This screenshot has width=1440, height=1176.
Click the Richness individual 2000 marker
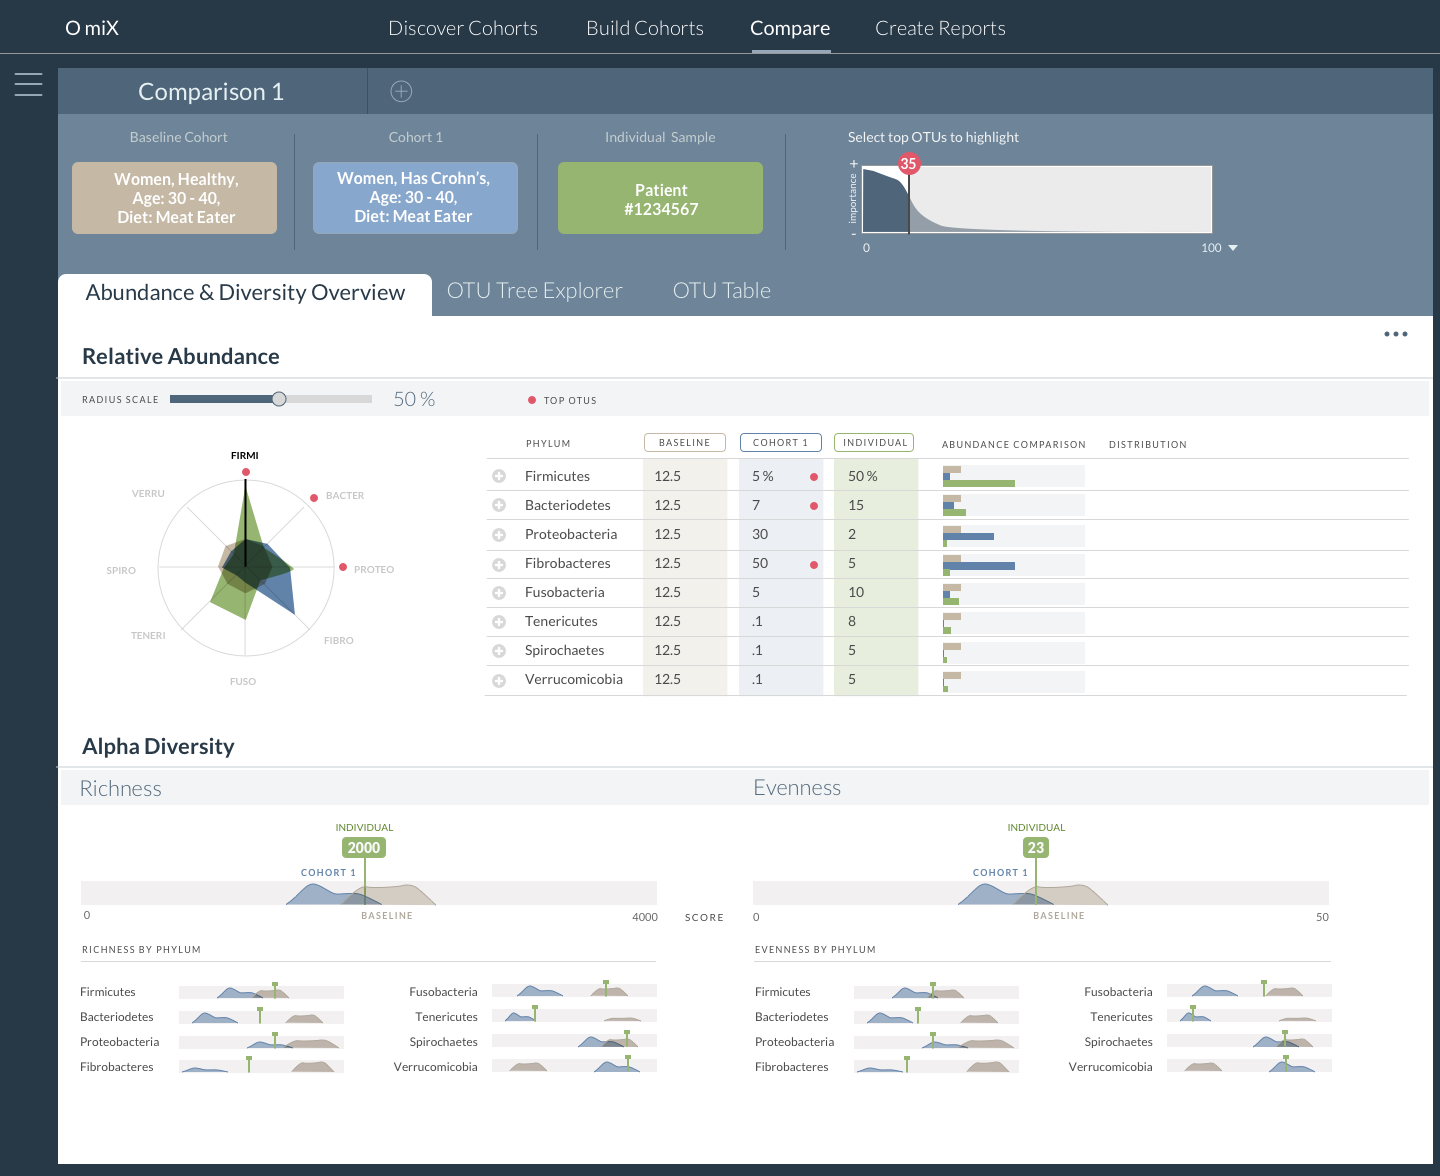(364, 848)
